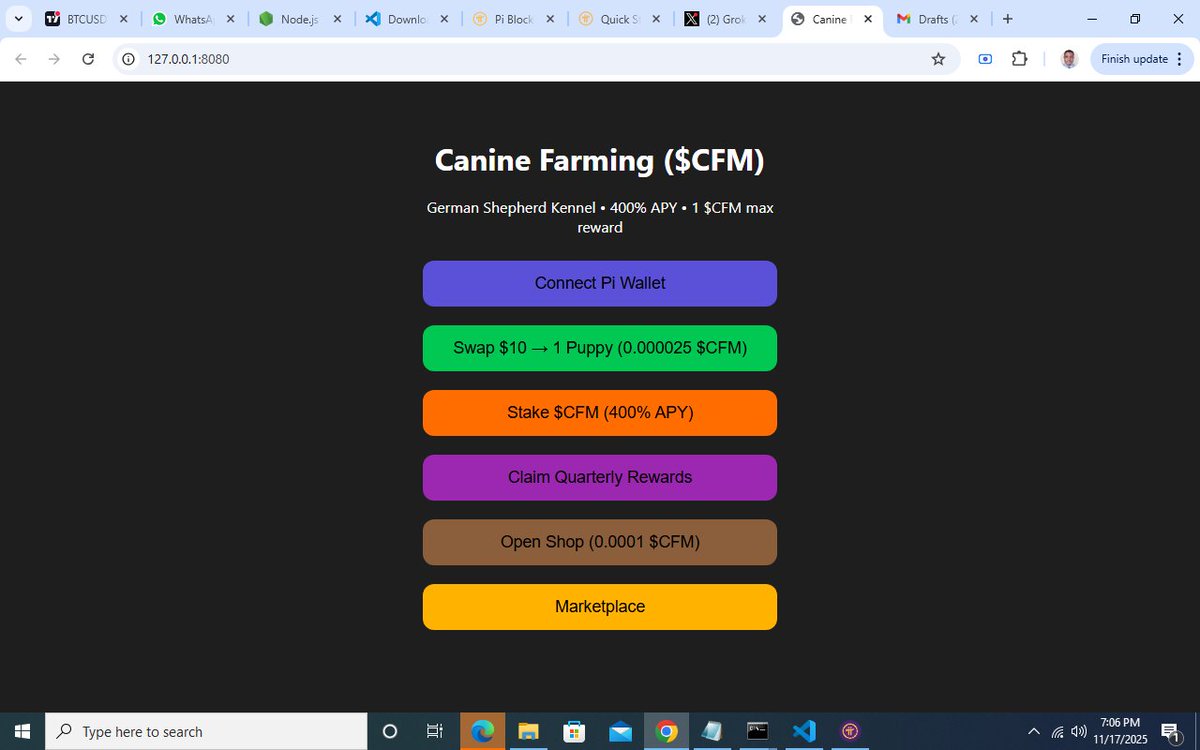Screen dimensions: 1200x750
Task: Bookmark this page using the star icon
Action: 938,59
